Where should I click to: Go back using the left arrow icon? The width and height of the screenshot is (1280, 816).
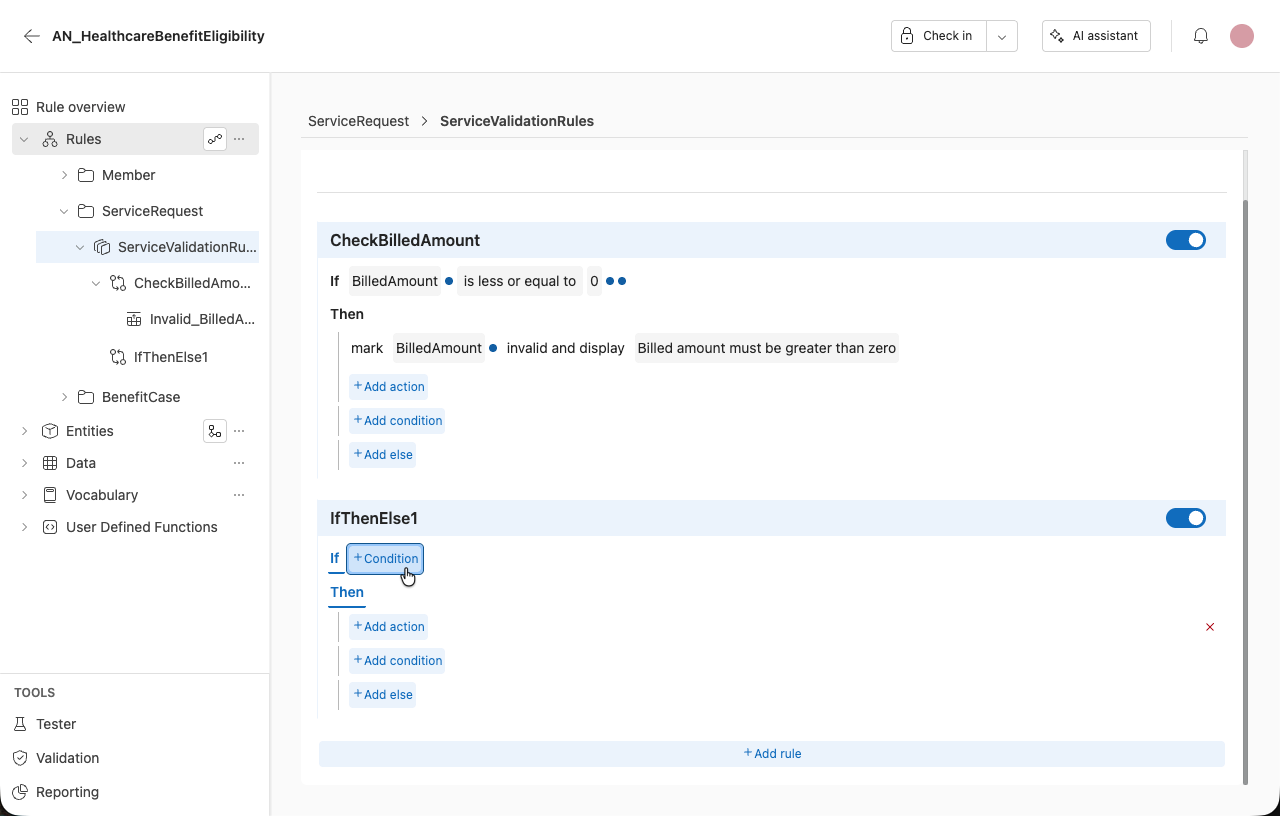tap(32, 36)
